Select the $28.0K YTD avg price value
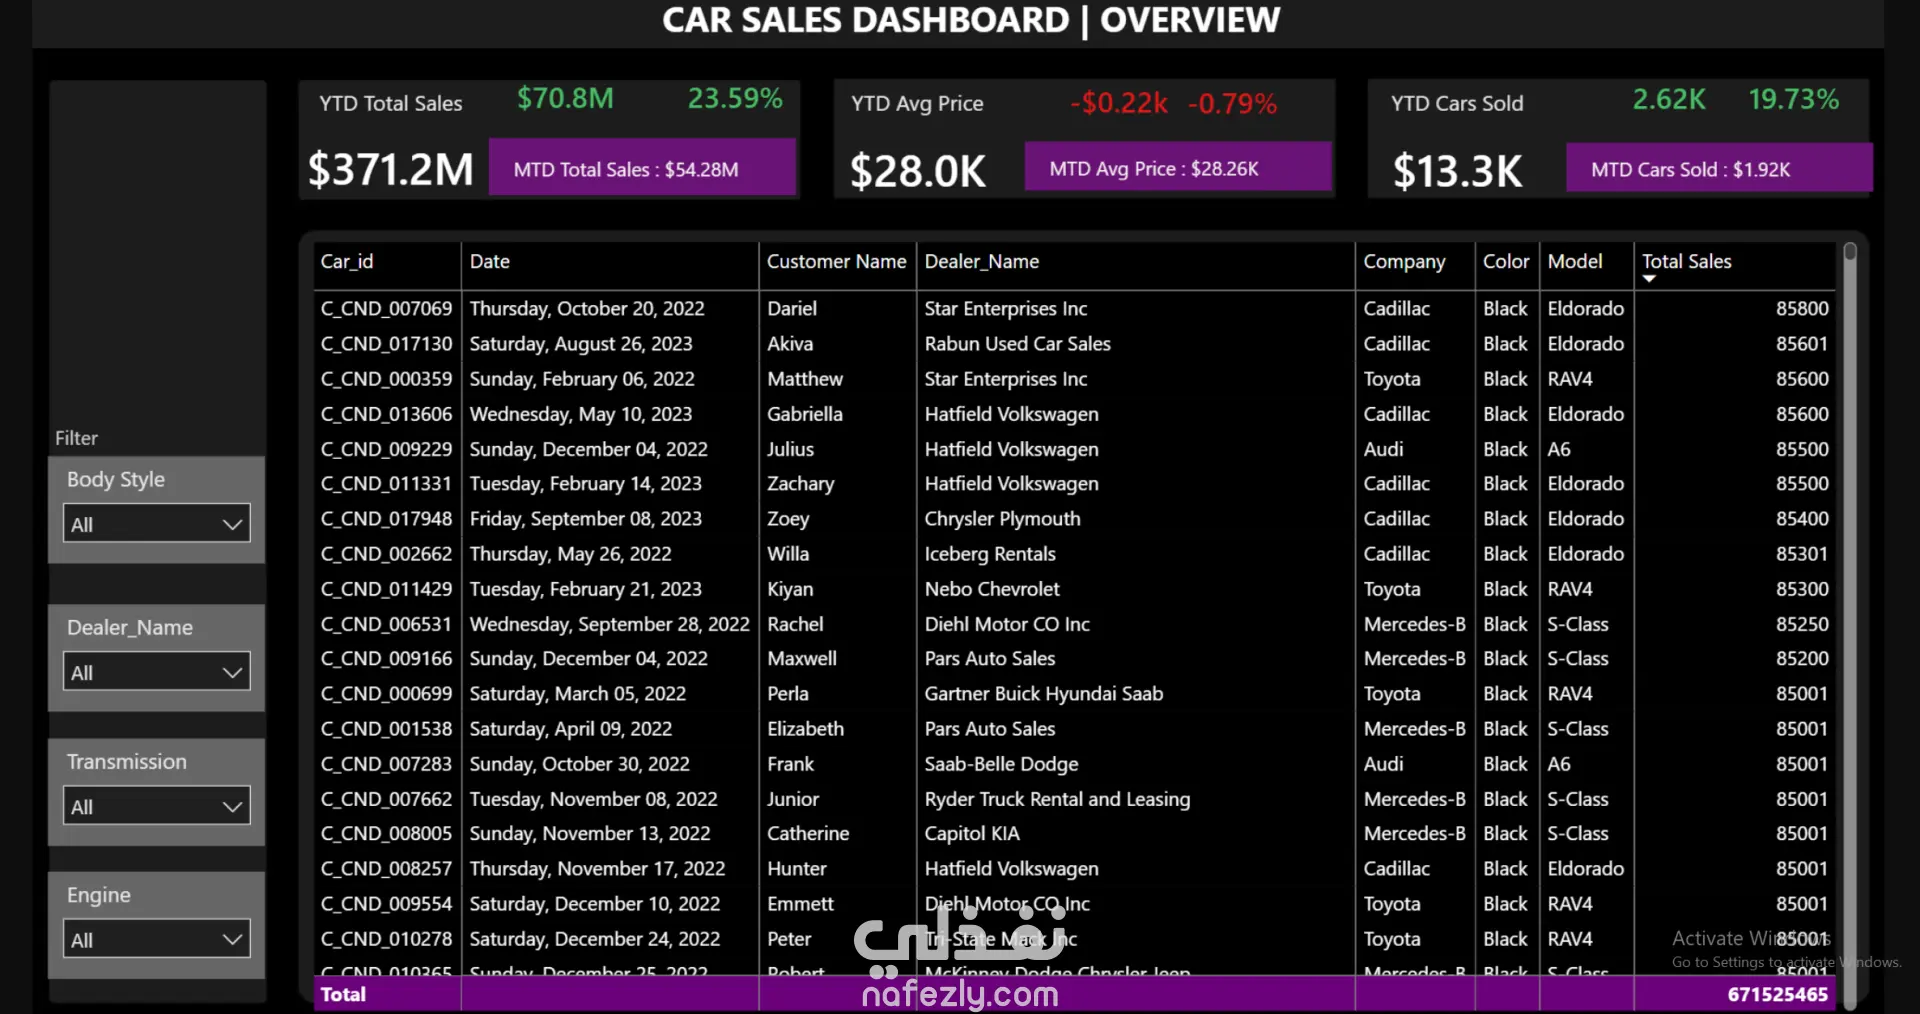The image size is (1920, 1014). (x=918, y=170)
